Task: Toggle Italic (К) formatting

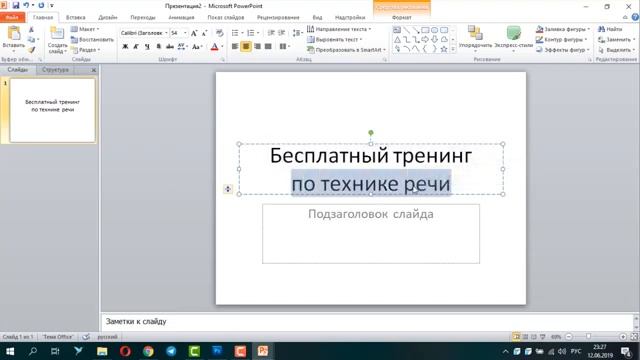Action: click(136, 47)
